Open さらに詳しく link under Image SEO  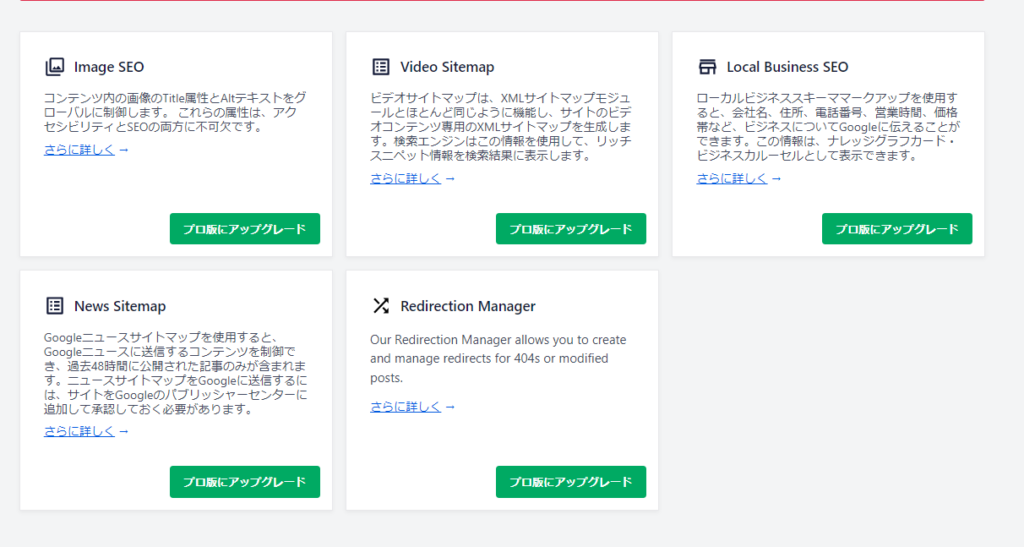[x=80, y=150]
